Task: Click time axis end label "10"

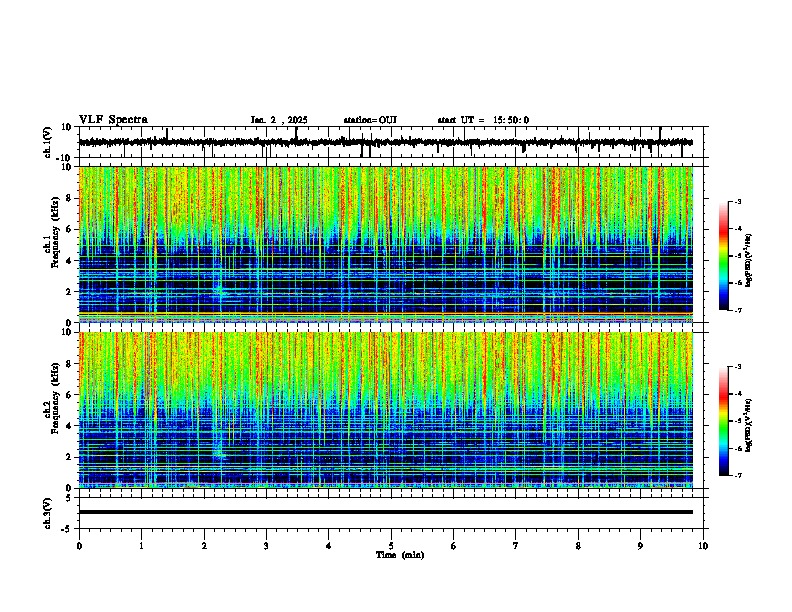Action: [703, 546]
